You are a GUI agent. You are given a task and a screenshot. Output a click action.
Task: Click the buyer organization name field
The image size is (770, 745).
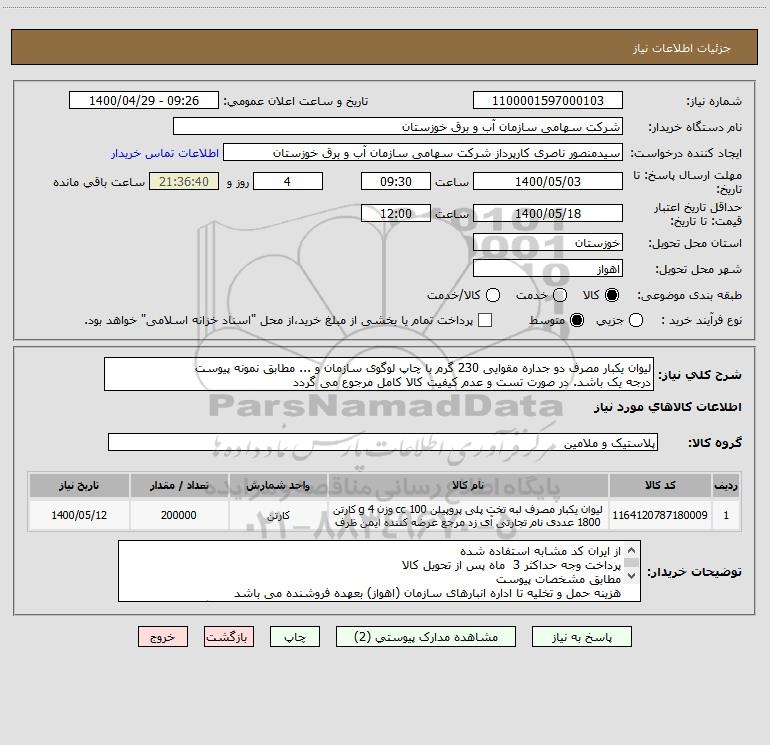(x=398, y=127)
